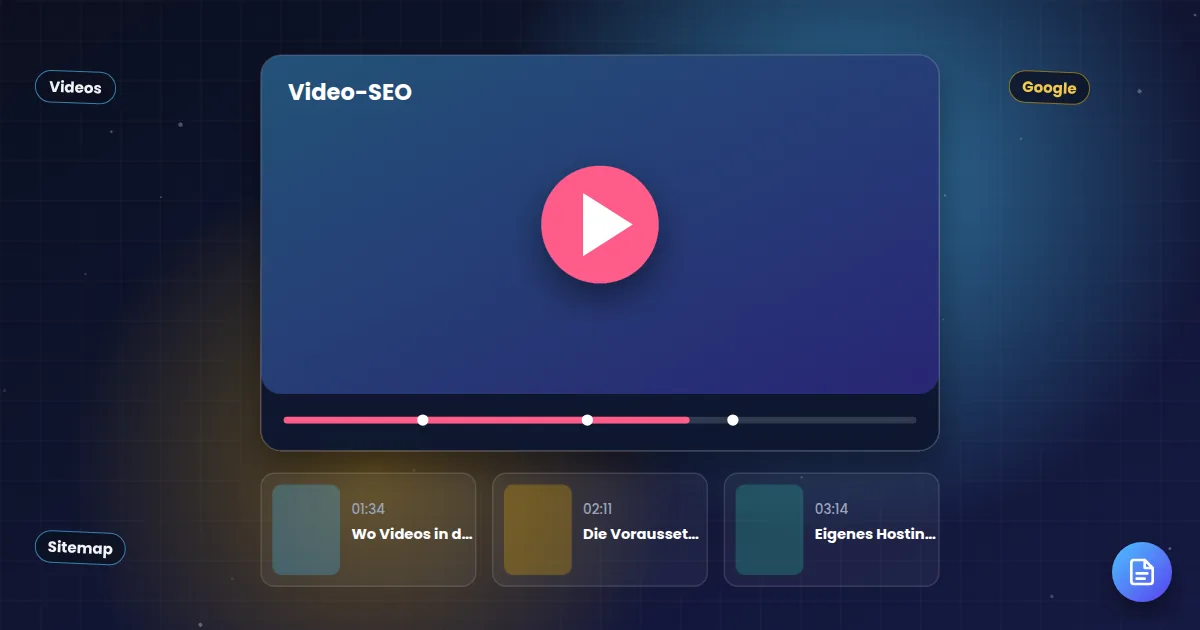Click the 01:34 timestamp
1200x630 pixels.
point(368,509)
